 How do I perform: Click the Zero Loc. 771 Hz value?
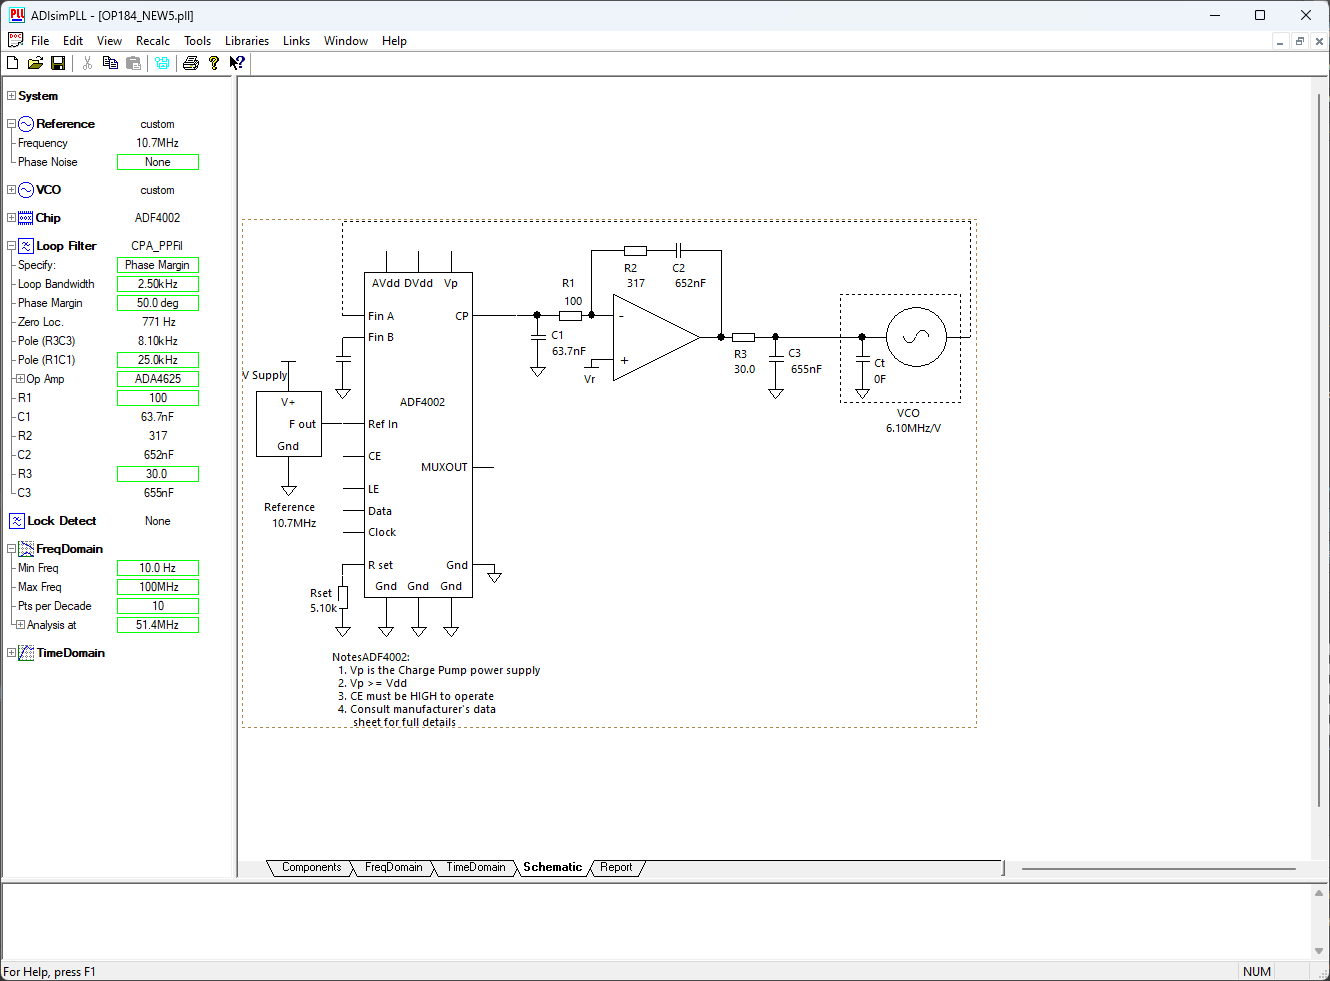[x=158, y=322]
